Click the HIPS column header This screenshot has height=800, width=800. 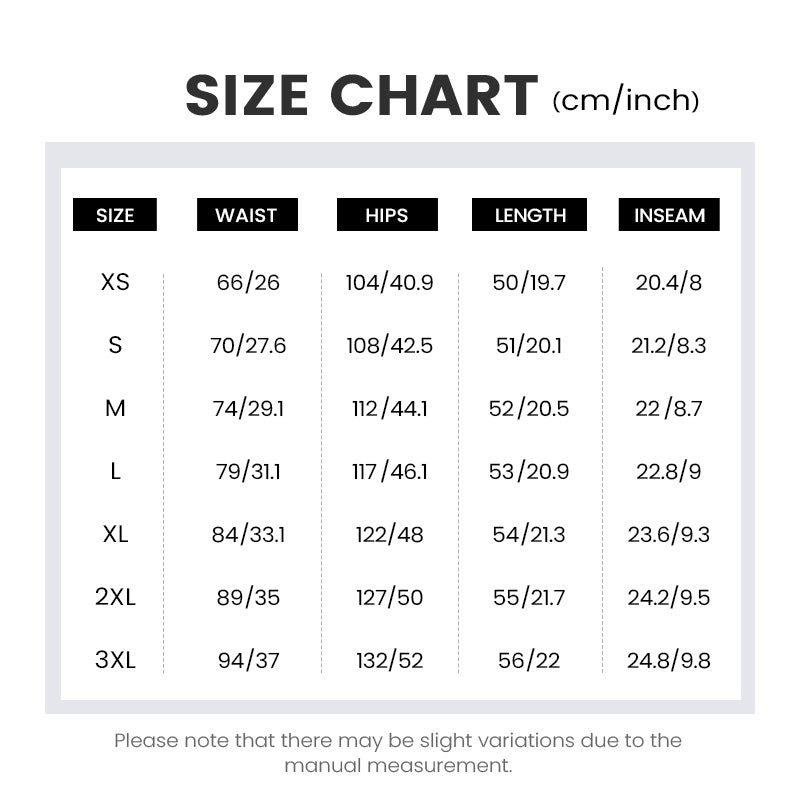click(x=386, y=215)
